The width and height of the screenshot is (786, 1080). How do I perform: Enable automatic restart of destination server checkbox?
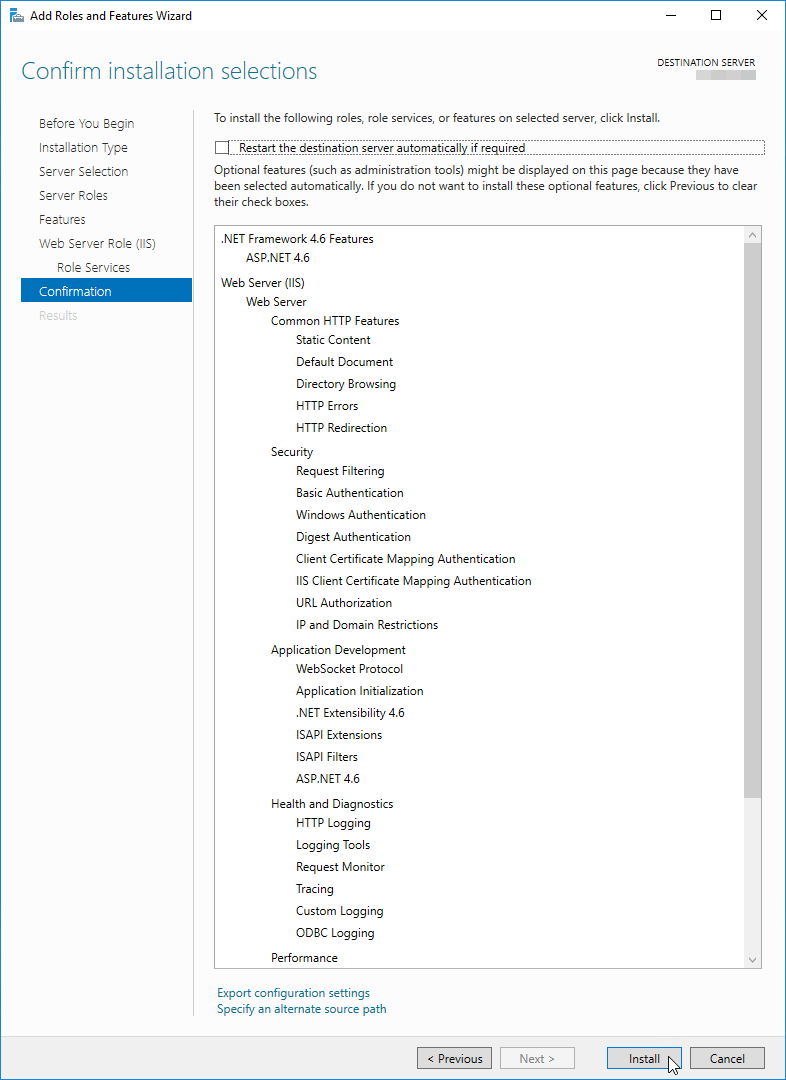click(x=222, y=148)
